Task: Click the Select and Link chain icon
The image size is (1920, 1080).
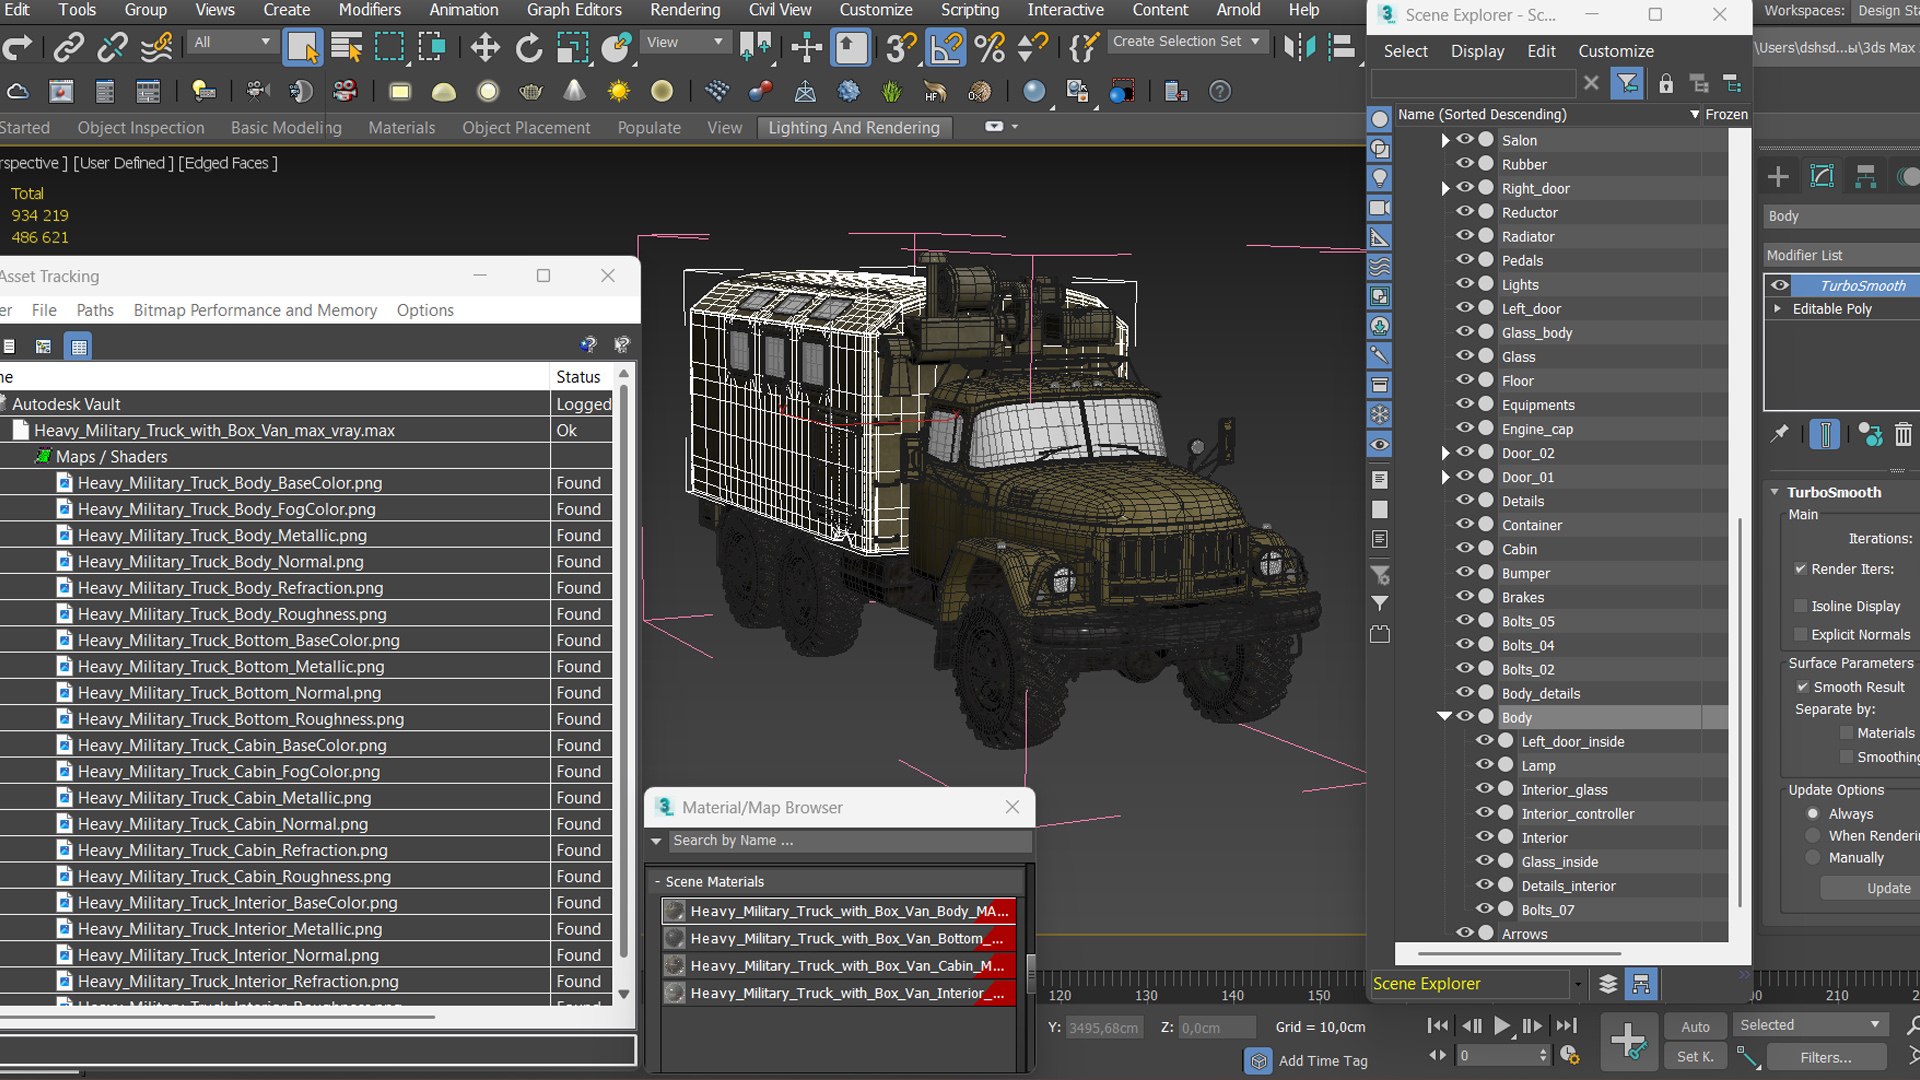Action: pos(69,47)
